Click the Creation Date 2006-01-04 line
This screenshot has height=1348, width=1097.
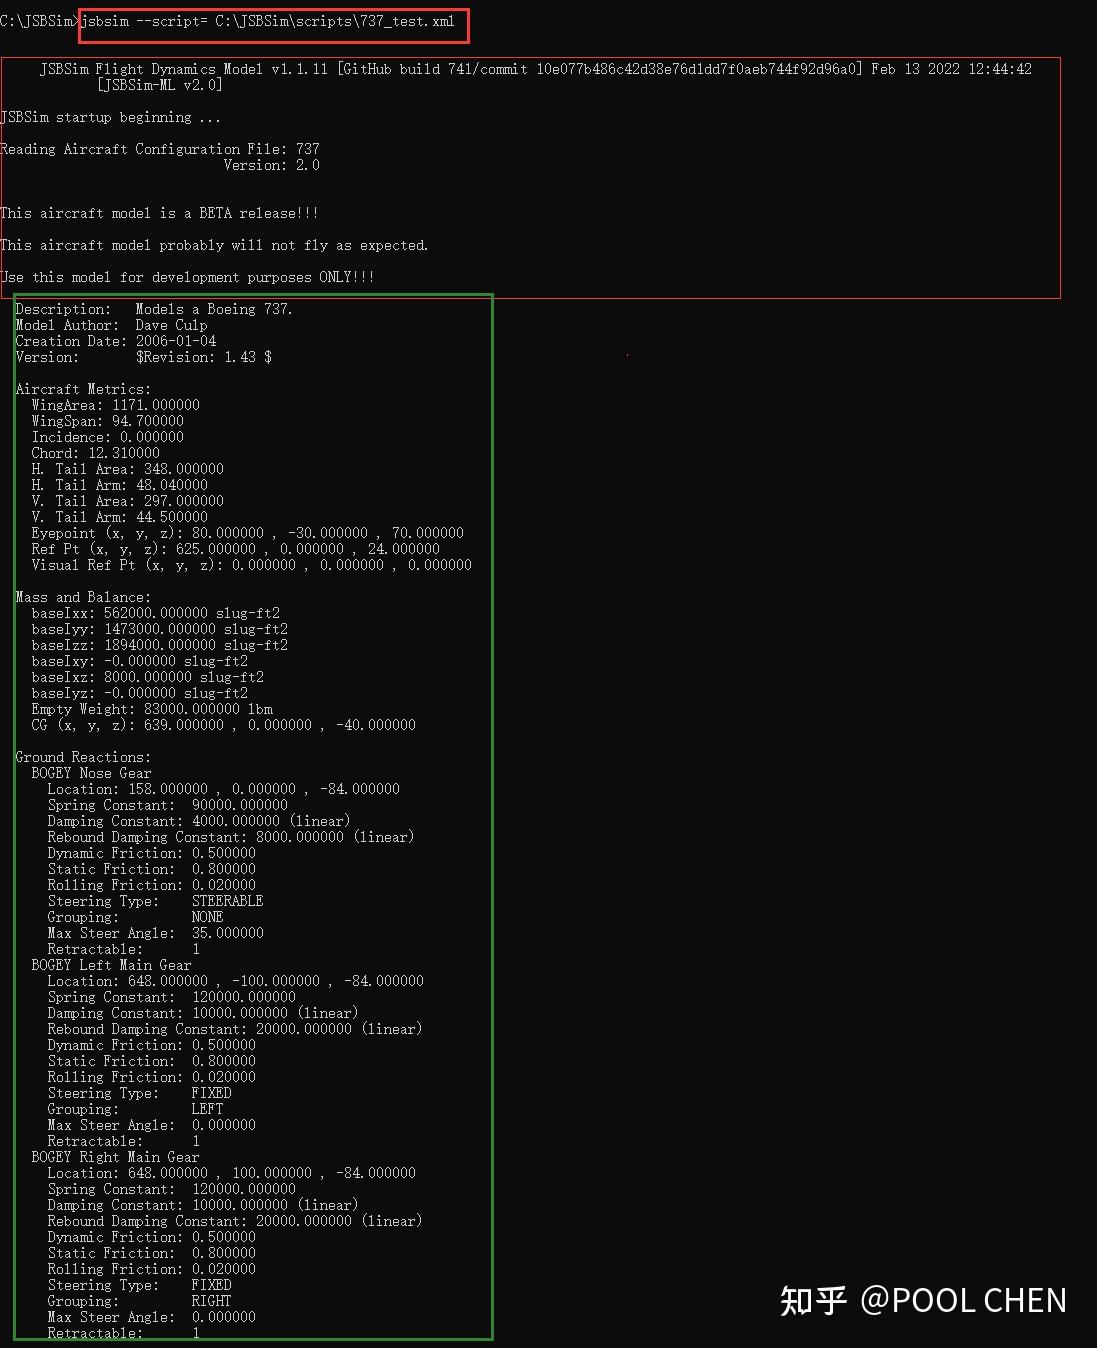pyautogui.click(x=116, y=341)
